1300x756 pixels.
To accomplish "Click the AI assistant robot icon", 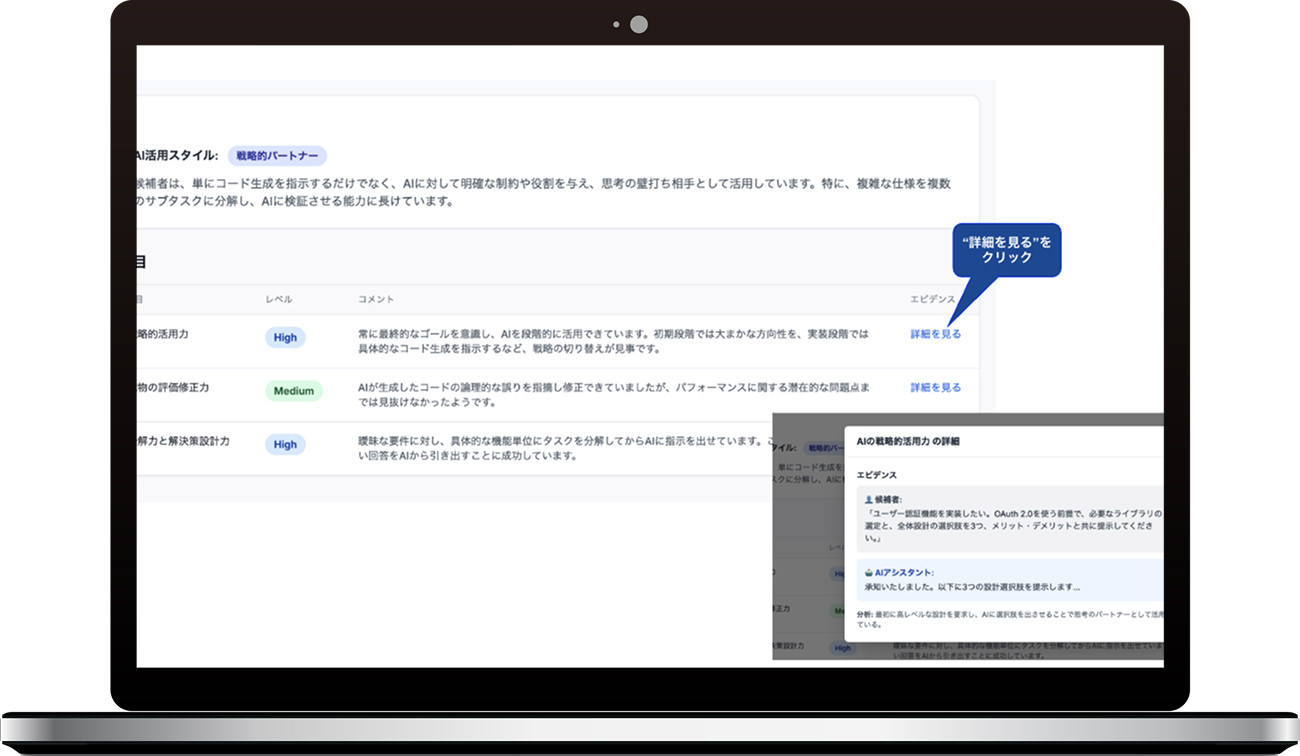I will coord(868,572).
